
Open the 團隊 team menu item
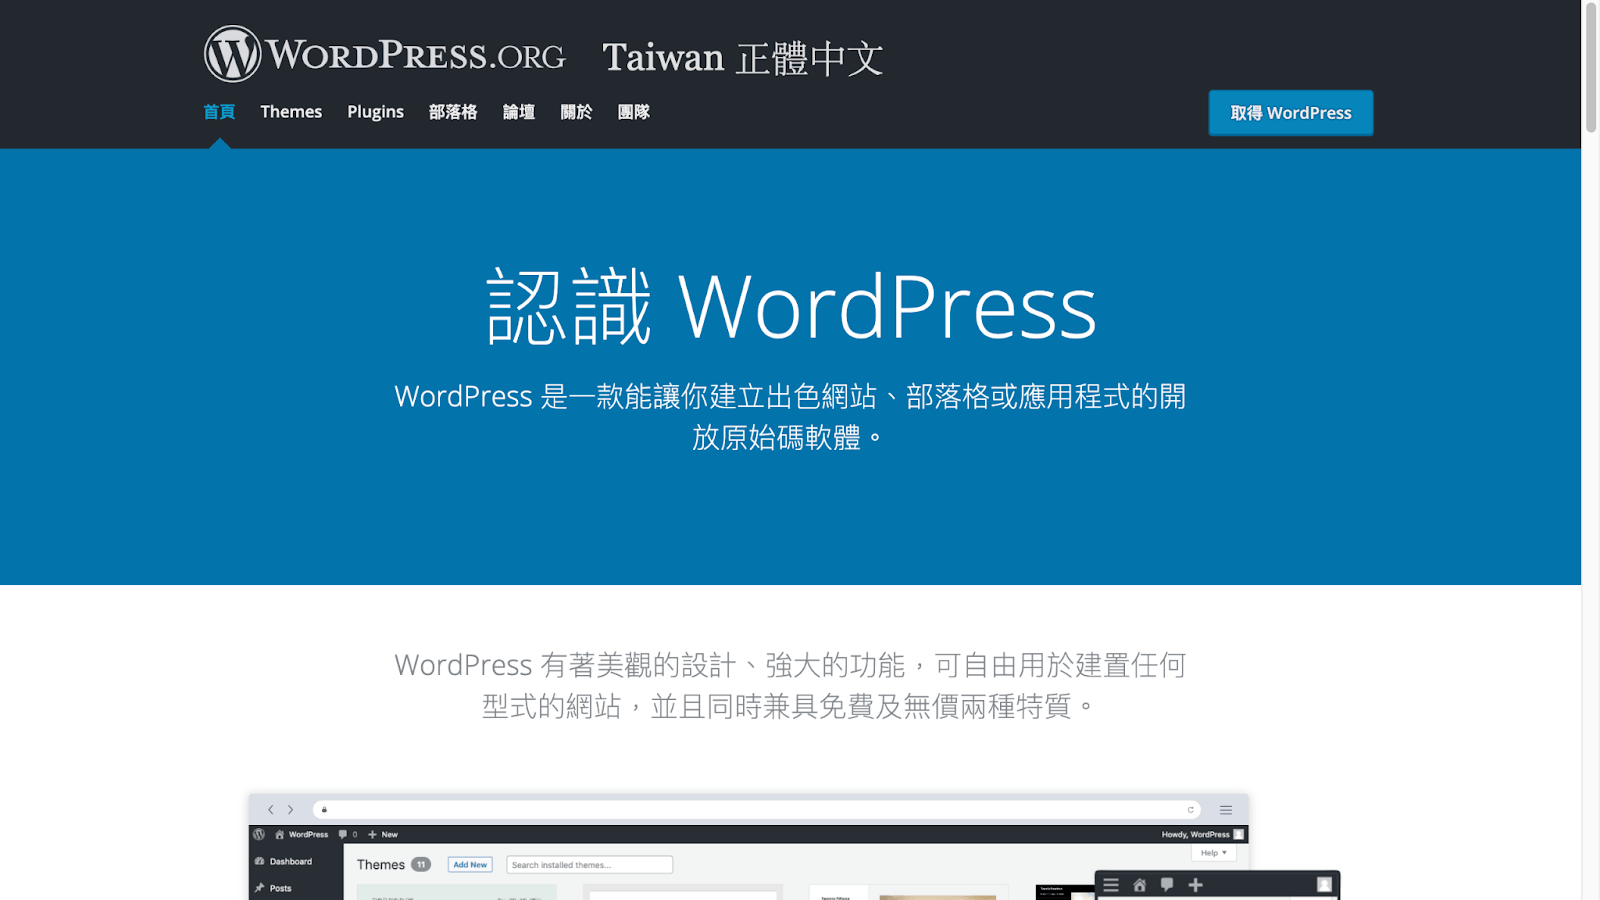[634, 112]
